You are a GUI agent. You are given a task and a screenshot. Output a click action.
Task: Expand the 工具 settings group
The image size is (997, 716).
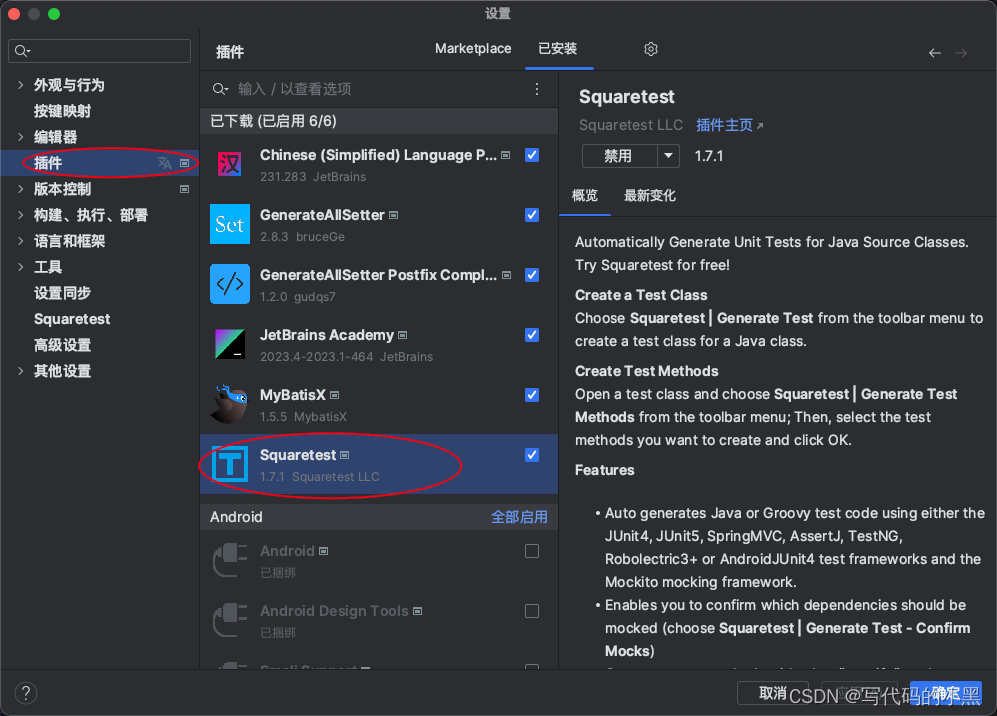[x=20, y=267]
